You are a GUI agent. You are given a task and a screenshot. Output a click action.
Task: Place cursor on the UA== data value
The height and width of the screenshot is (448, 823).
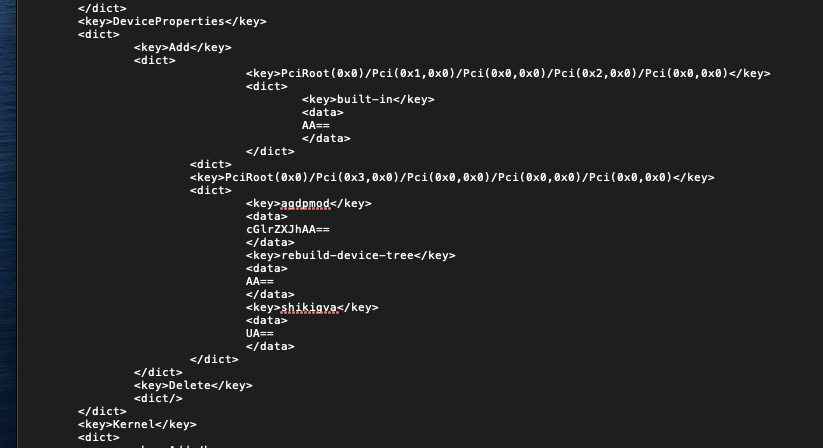(x=259, y=333)
